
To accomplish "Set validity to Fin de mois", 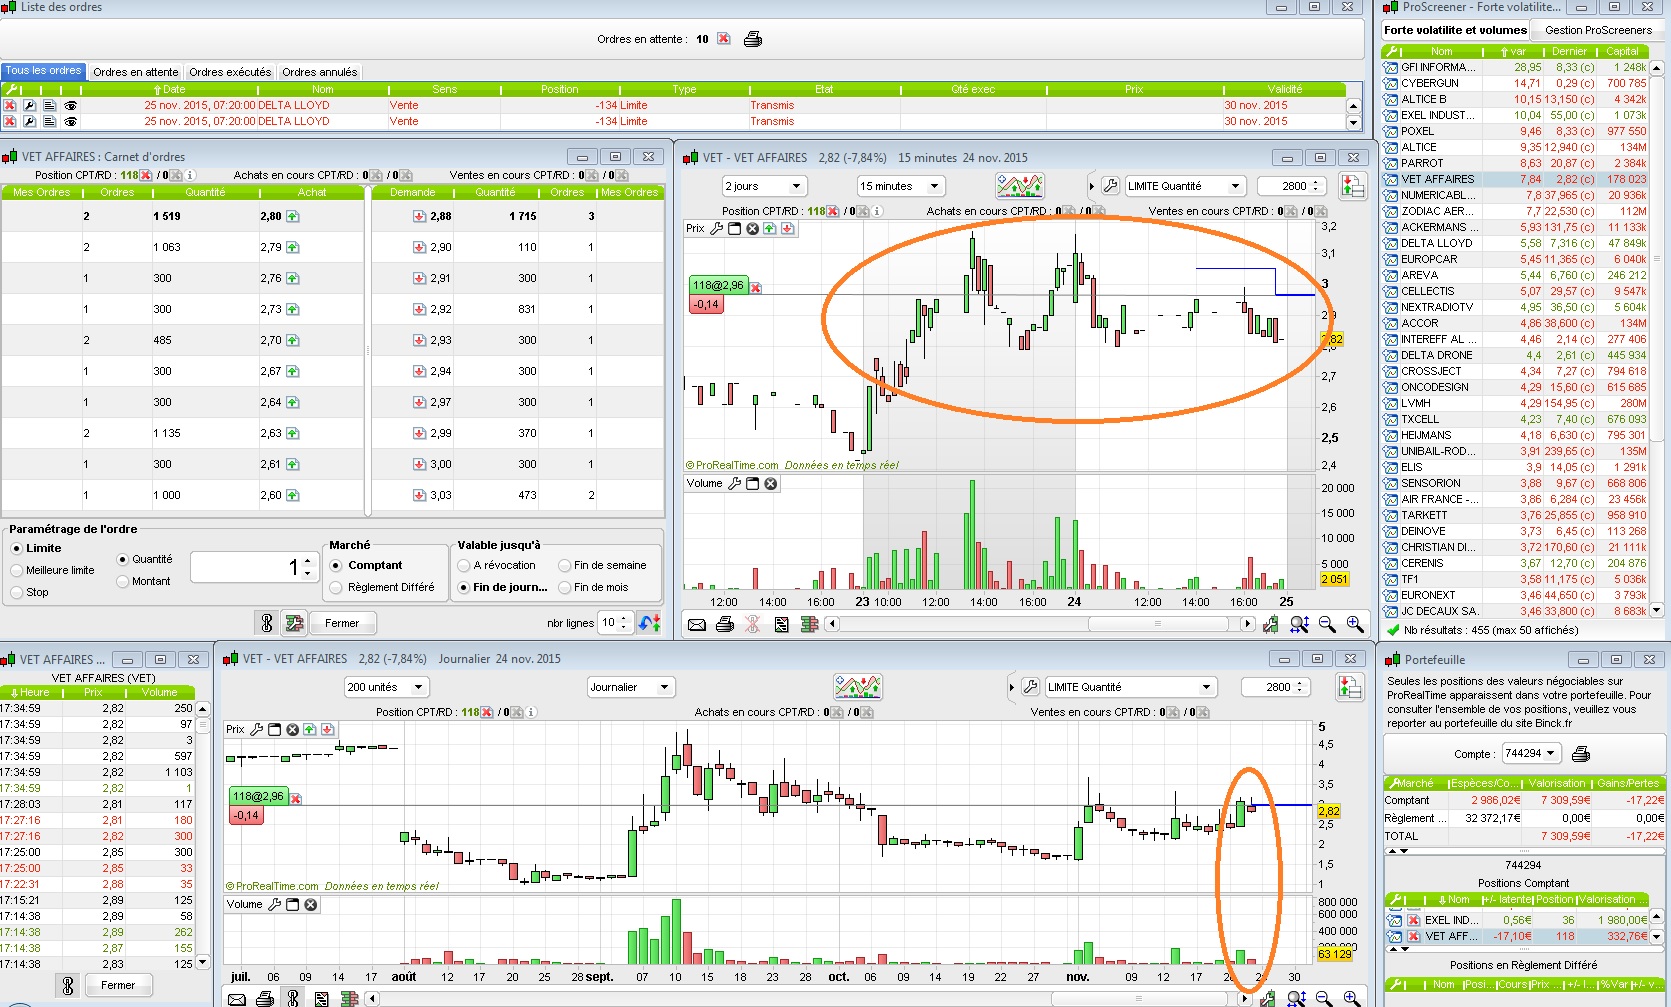I will 564,587.
